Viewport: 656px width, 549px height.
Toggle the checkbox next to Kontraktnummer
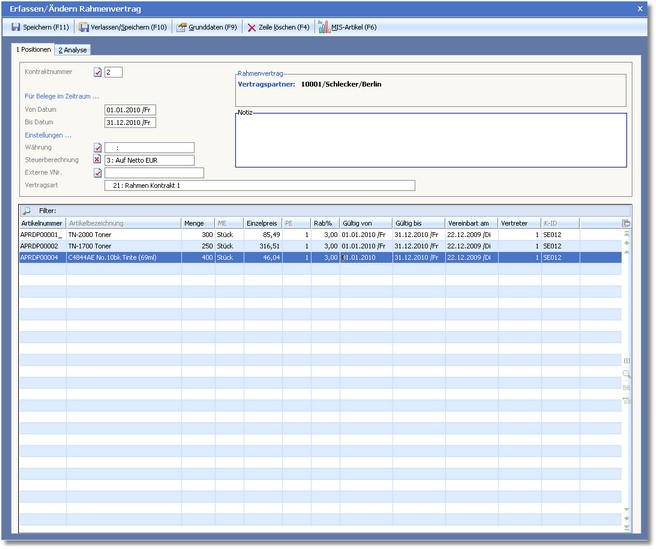pyautogui.click(x=98, y=73)
